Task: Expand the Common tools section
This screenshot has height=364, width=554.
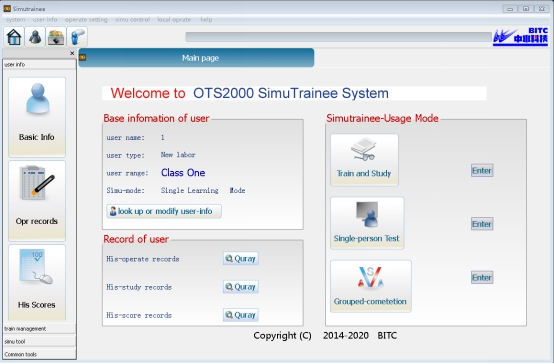Action: click(39, 354)
